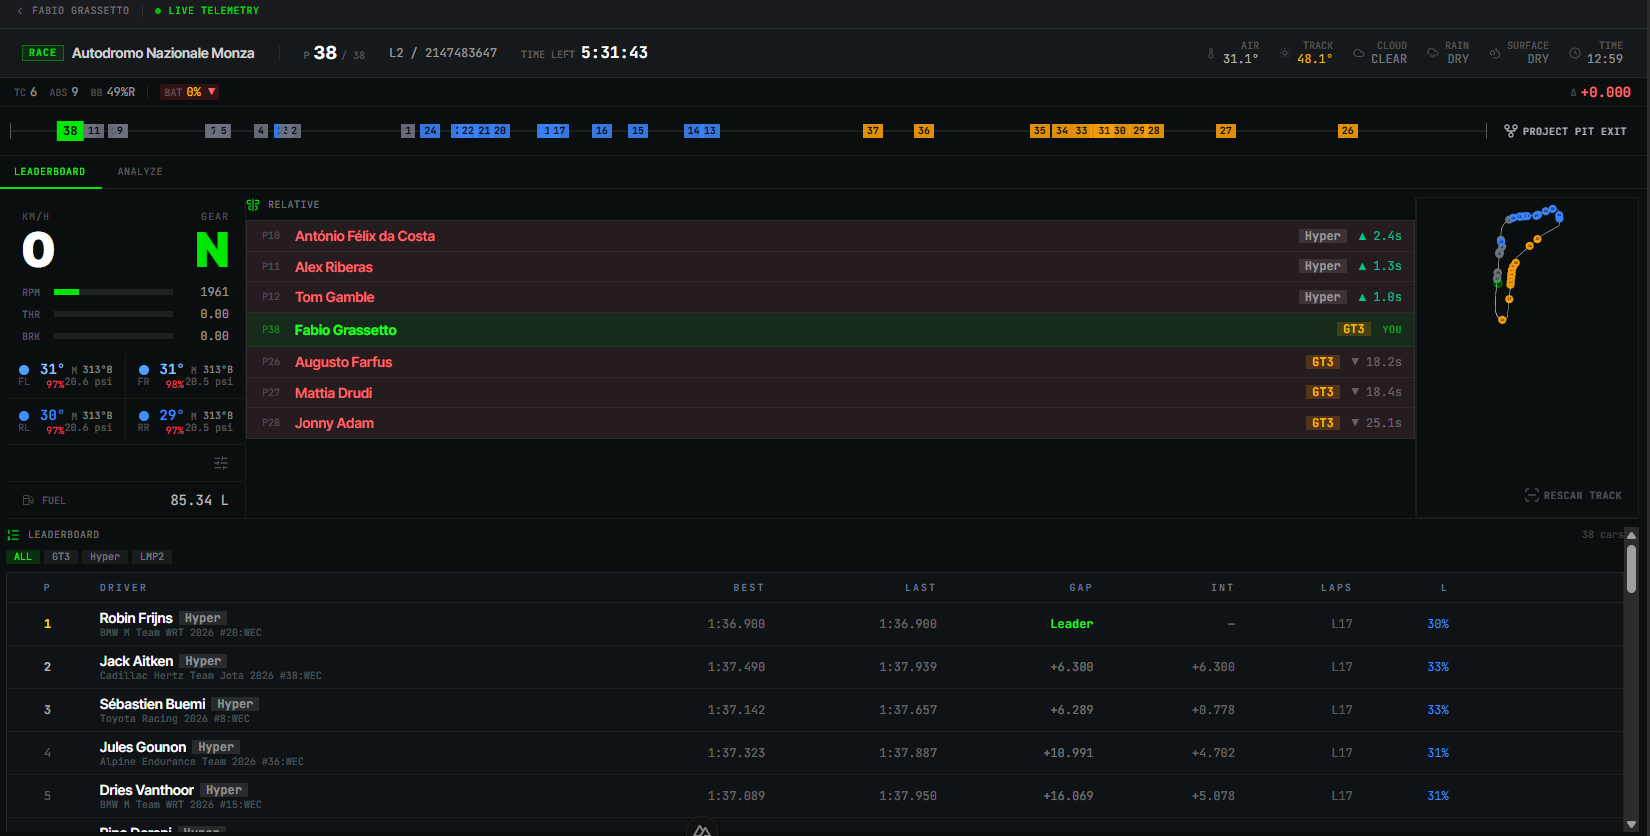1650x836 pixels.
Task: Click the track temperature sun icon
Action: pos(1285,53)
